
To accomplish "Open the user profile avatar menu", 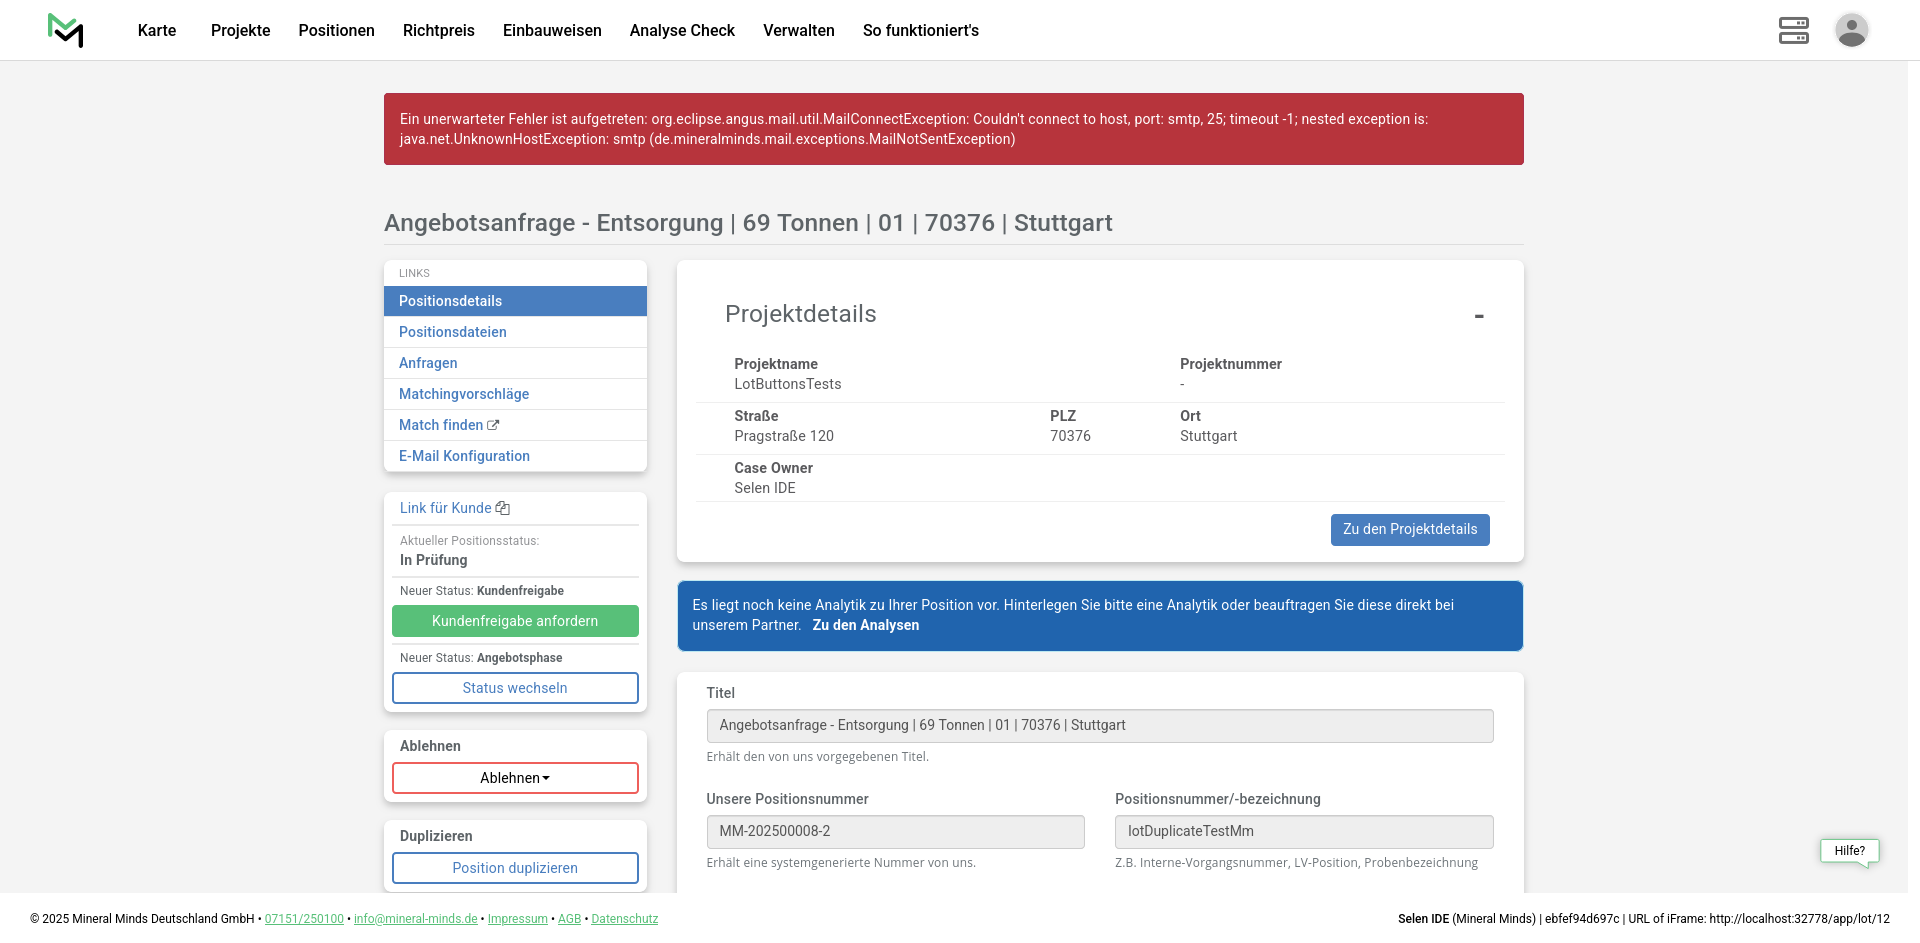I will click(1851, 30).
